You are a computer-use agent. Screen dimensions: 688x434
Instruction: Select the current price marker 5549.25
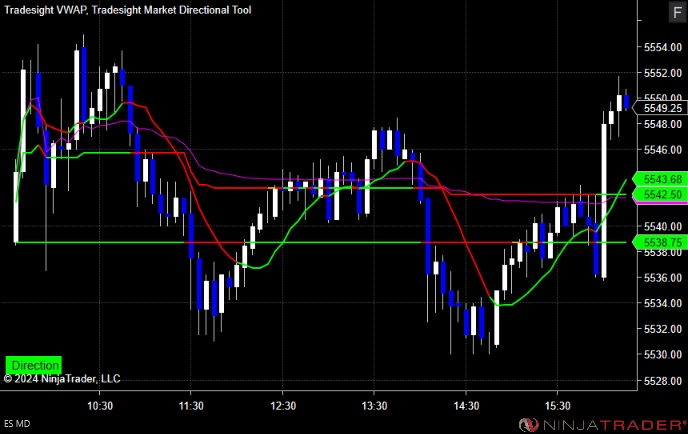click(662, 108)
